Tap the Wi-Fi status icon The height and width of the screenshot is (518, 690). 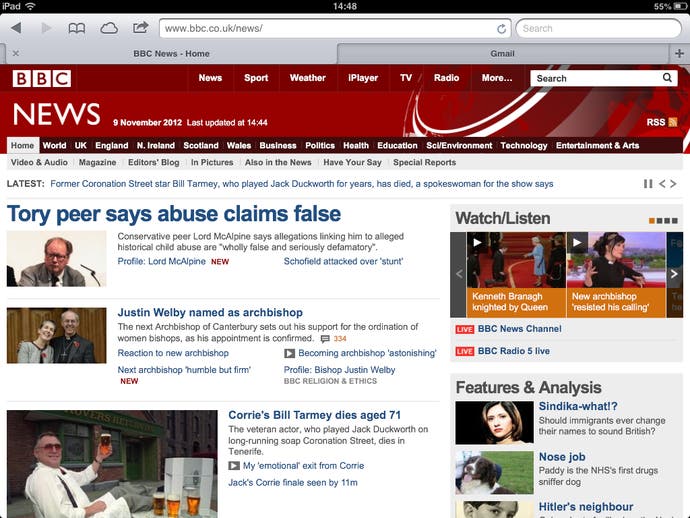click(30, 6)
